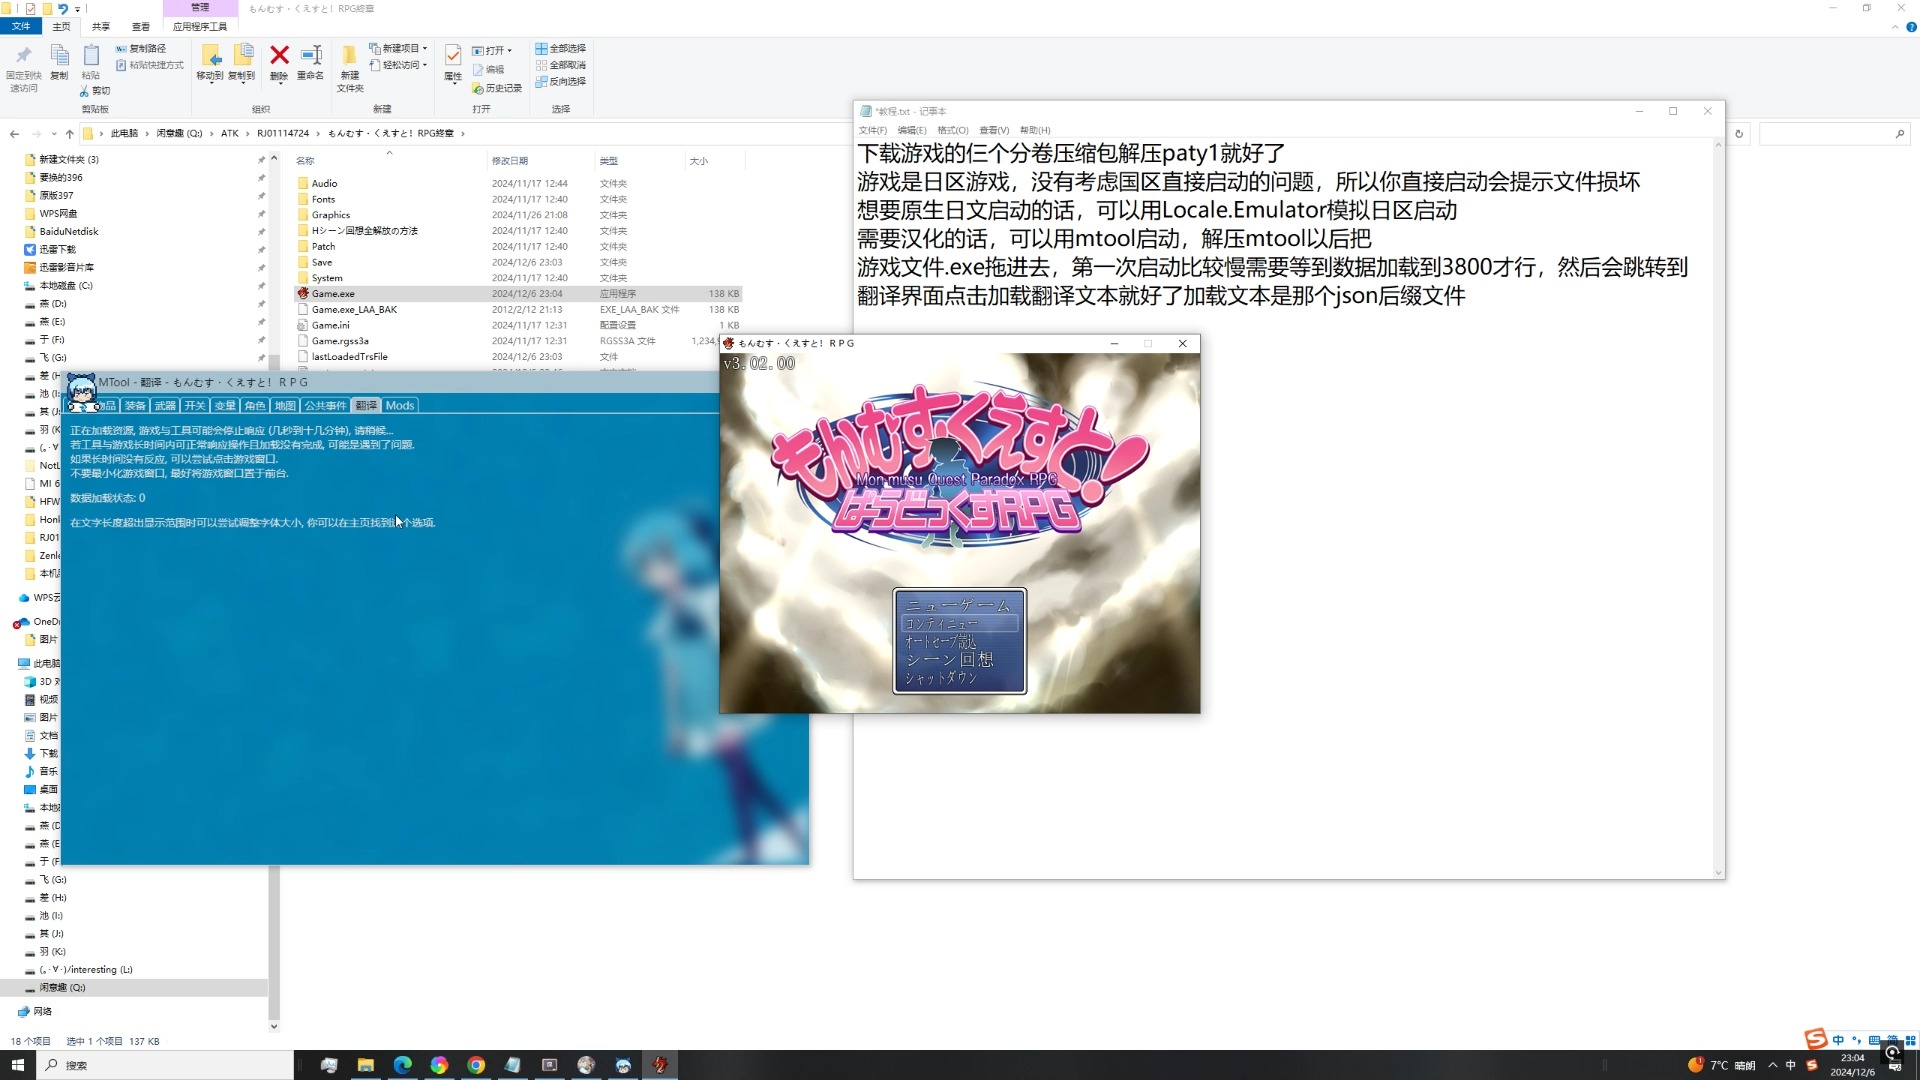Viewport: 1920px width, 1080px height.
Task: Switch to the Share (共享) ribbon tab
Action: (101, 27)
